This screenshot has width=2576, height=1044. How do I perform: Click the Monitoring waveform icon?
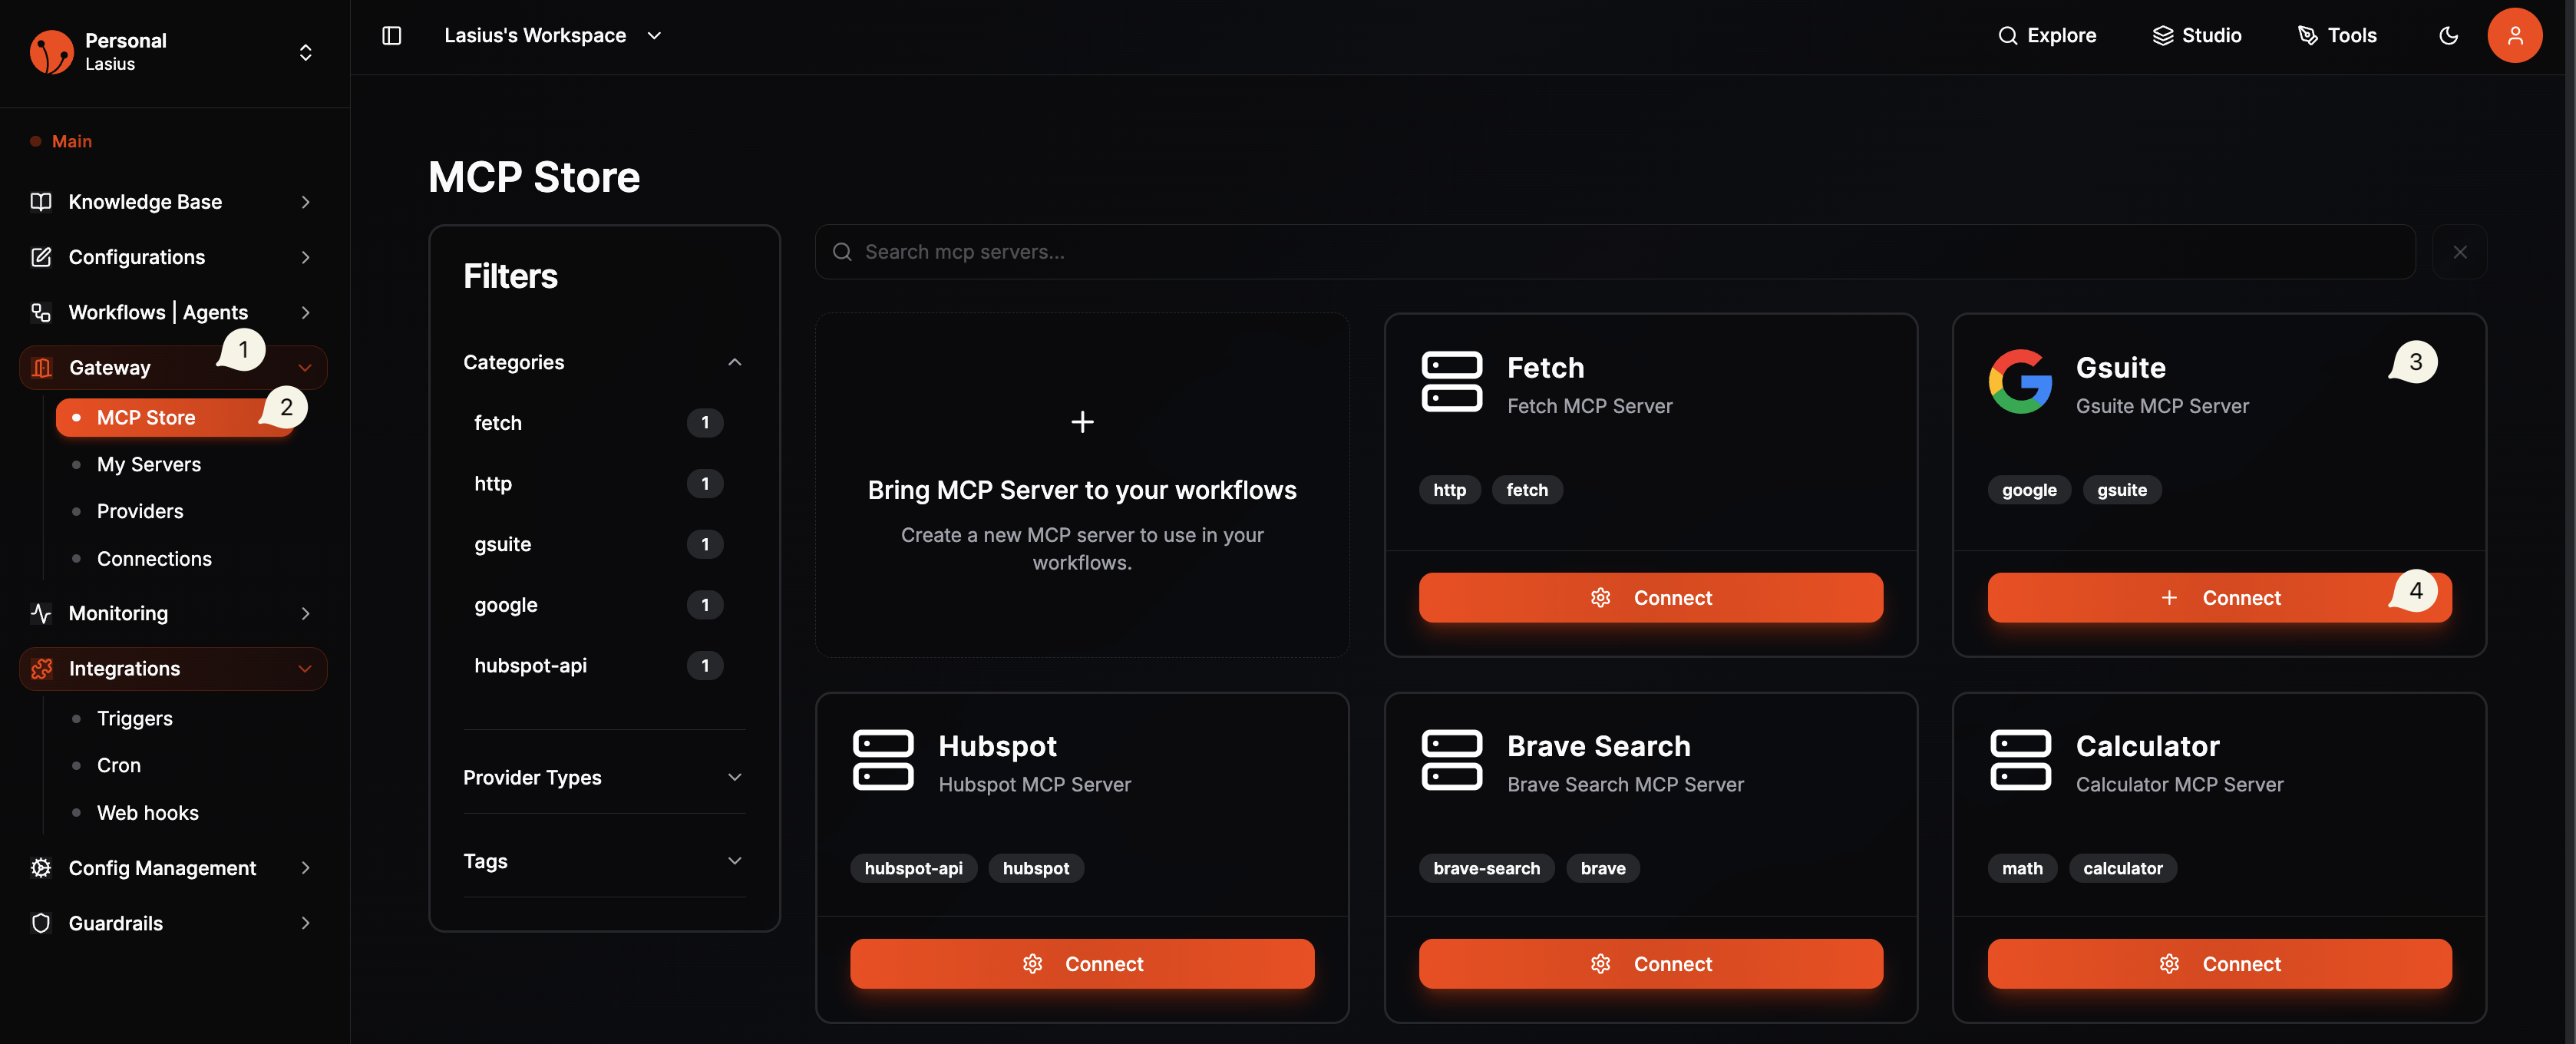(x=41, y=613)
